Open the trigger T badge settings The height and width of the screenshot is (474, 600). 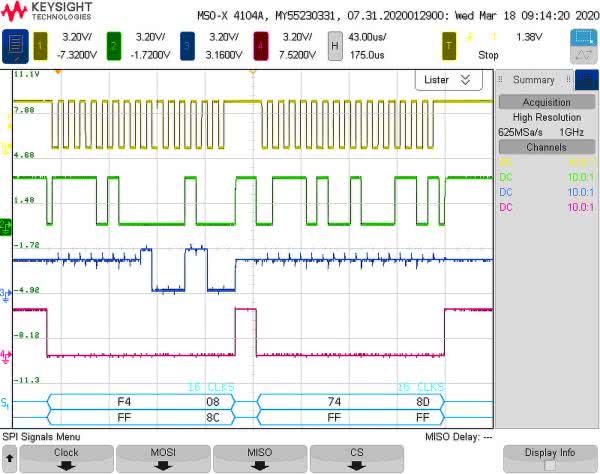(x=449, y=45)
